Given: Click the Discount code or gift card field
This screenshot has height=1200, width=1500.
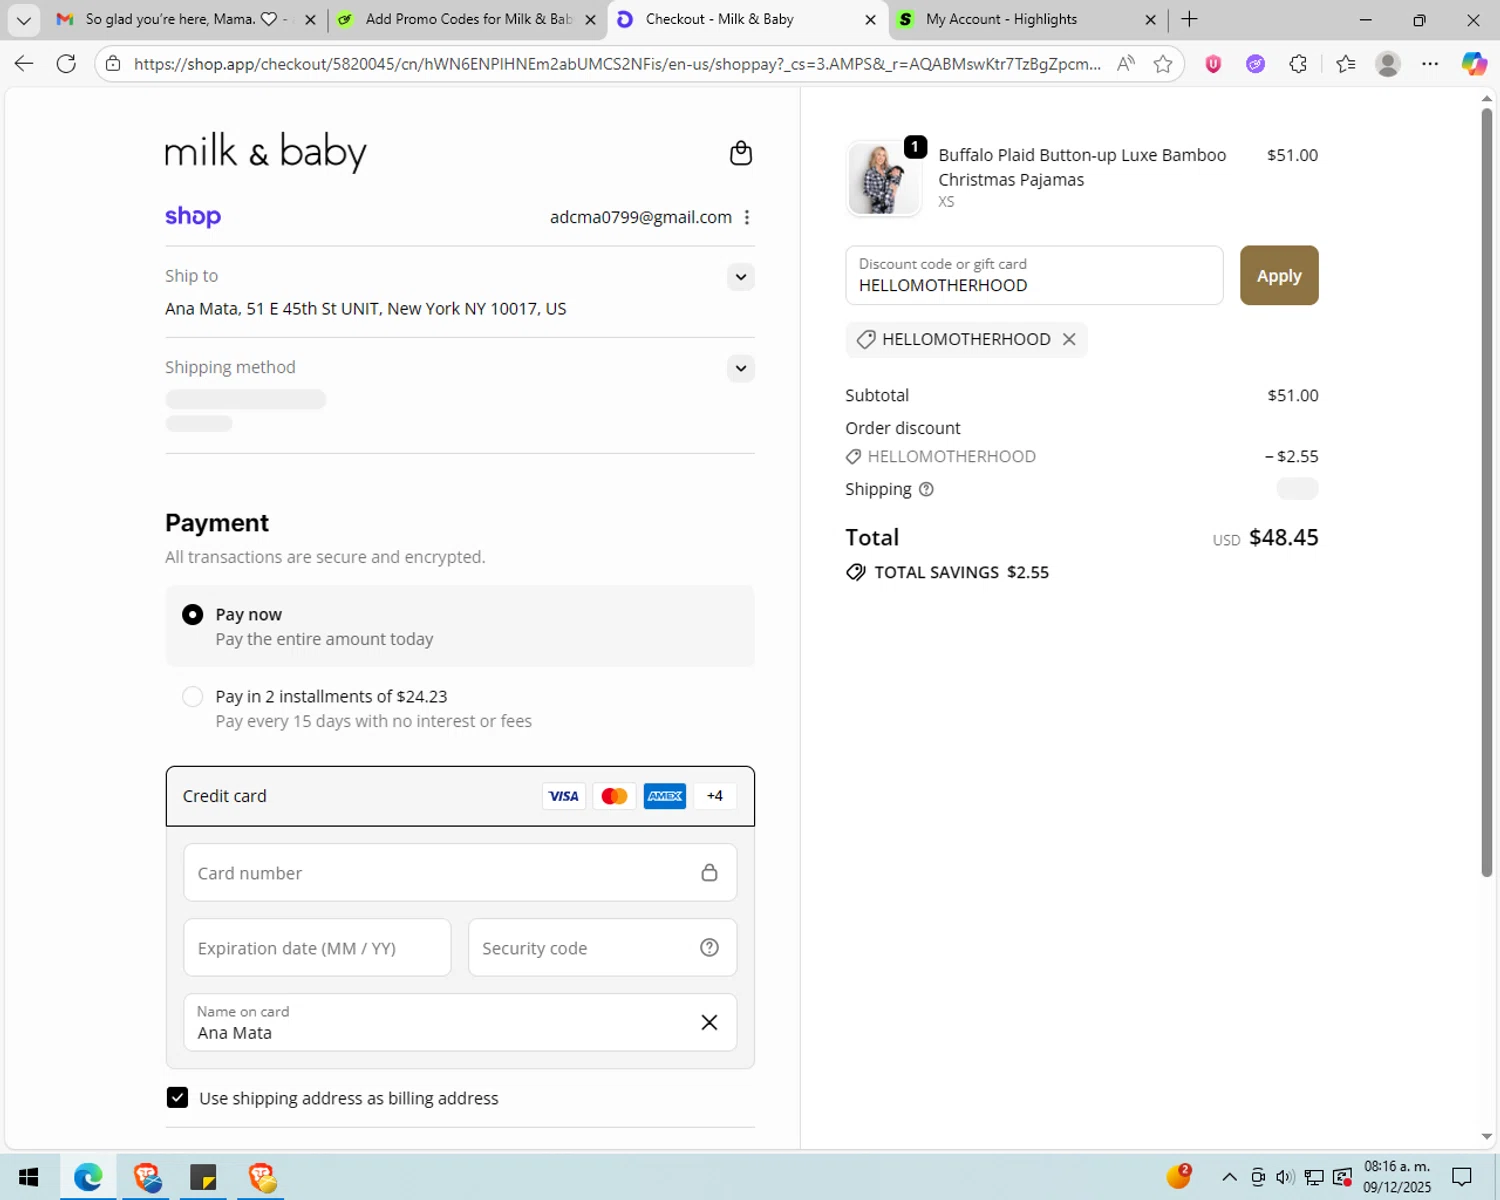Looking at the screenshot, I should coord(1034,275).
